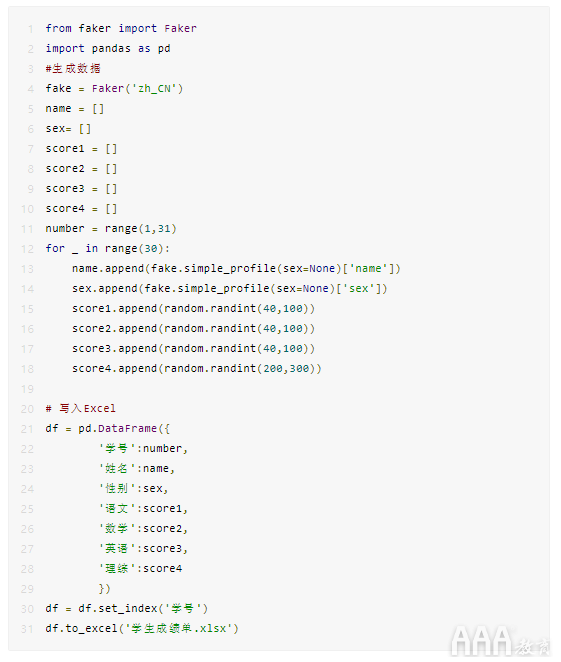Click line number 21 in gutter

[x=27, y=429]
